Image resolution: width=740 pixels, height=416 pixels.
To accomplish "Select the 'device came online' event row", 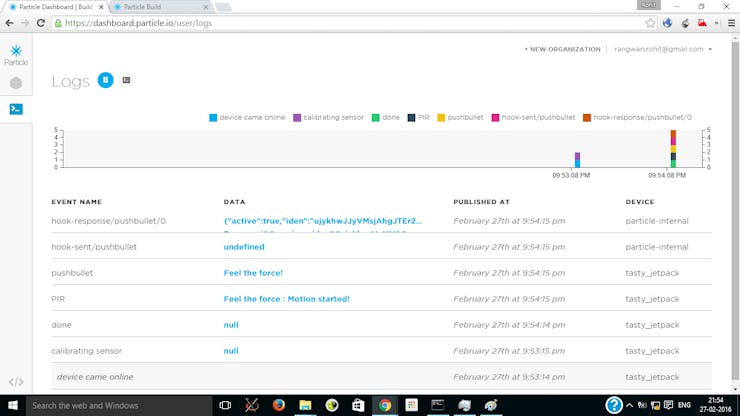I will pyautogui.click(x=381, y=377).
